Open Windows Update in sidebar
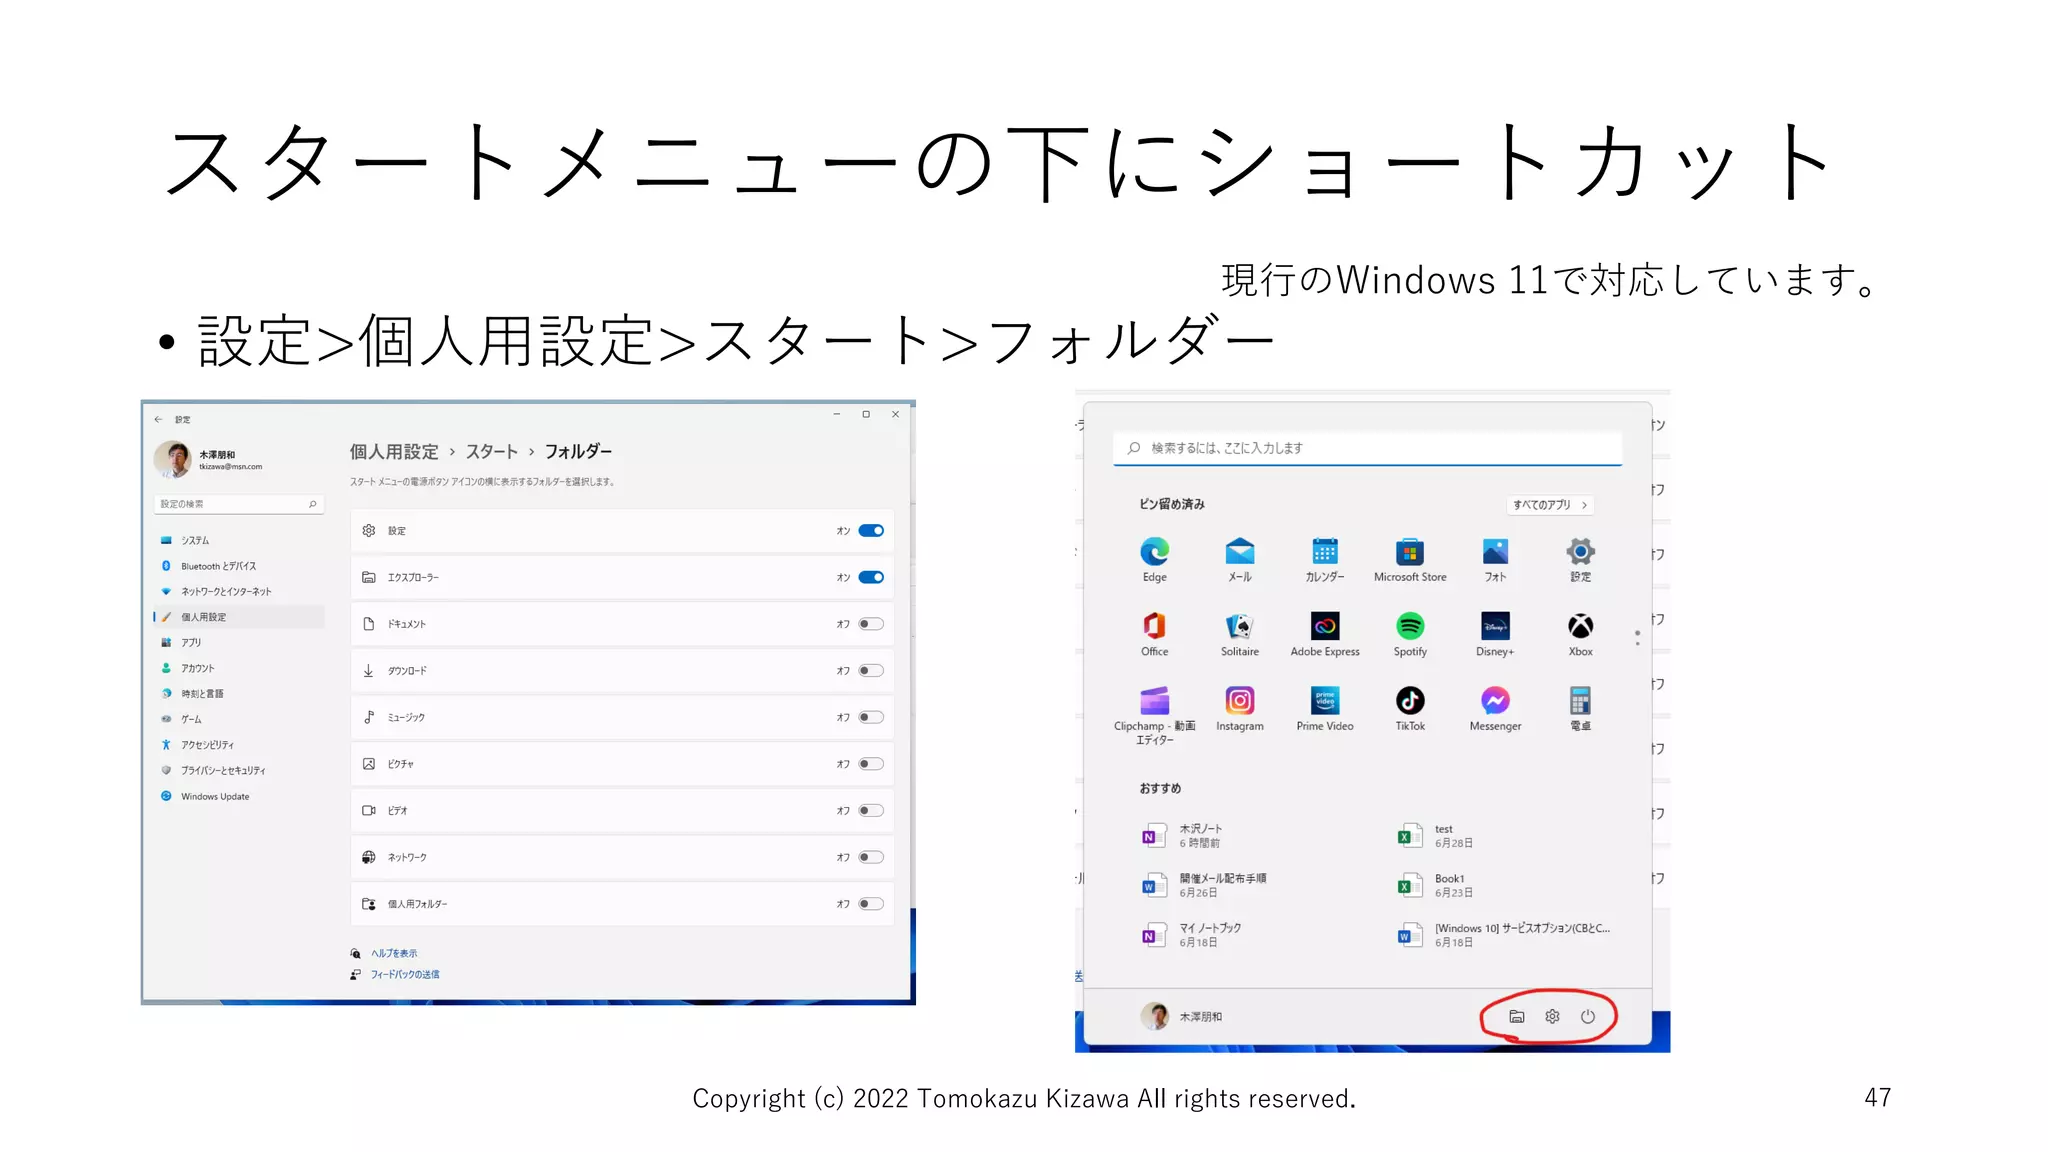Viewport: 2048px width, 1152px height. 238,797
